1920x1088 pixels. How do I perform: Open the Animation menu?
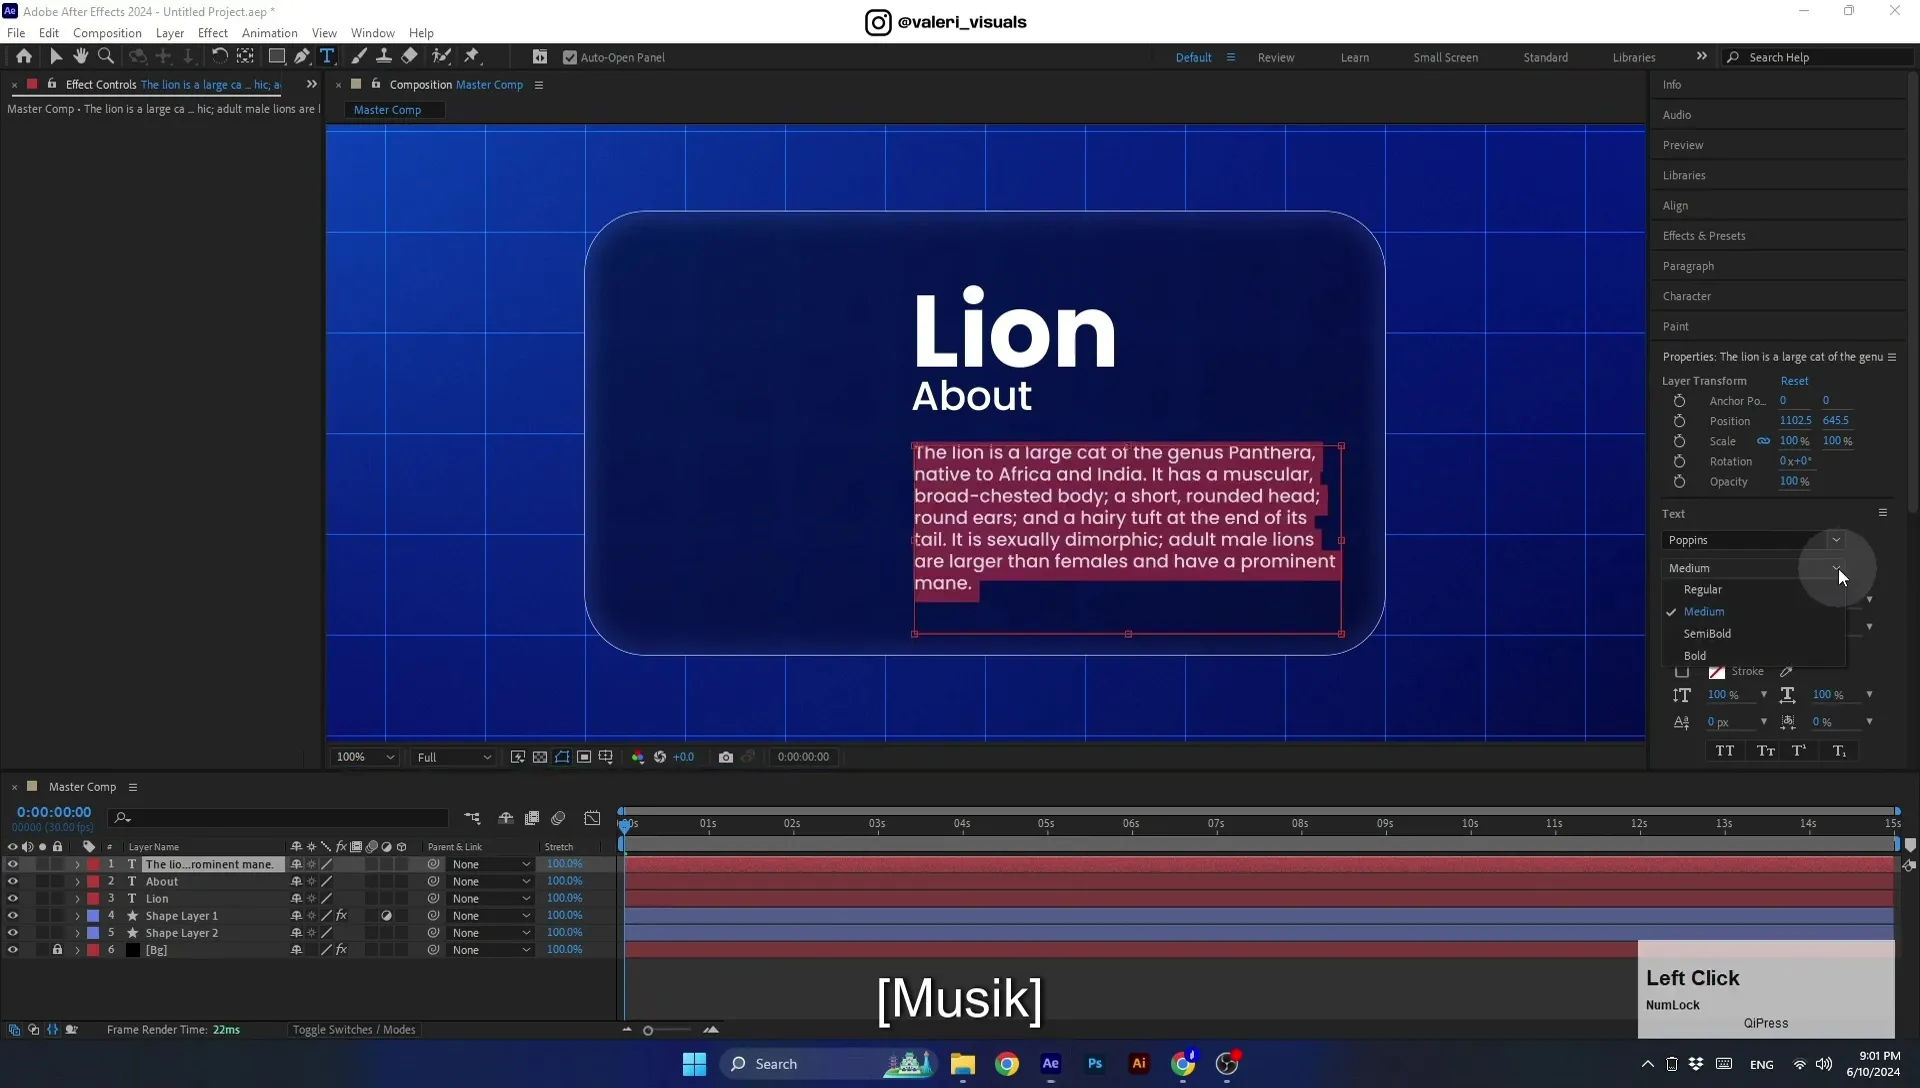click(x=269, y=33)
